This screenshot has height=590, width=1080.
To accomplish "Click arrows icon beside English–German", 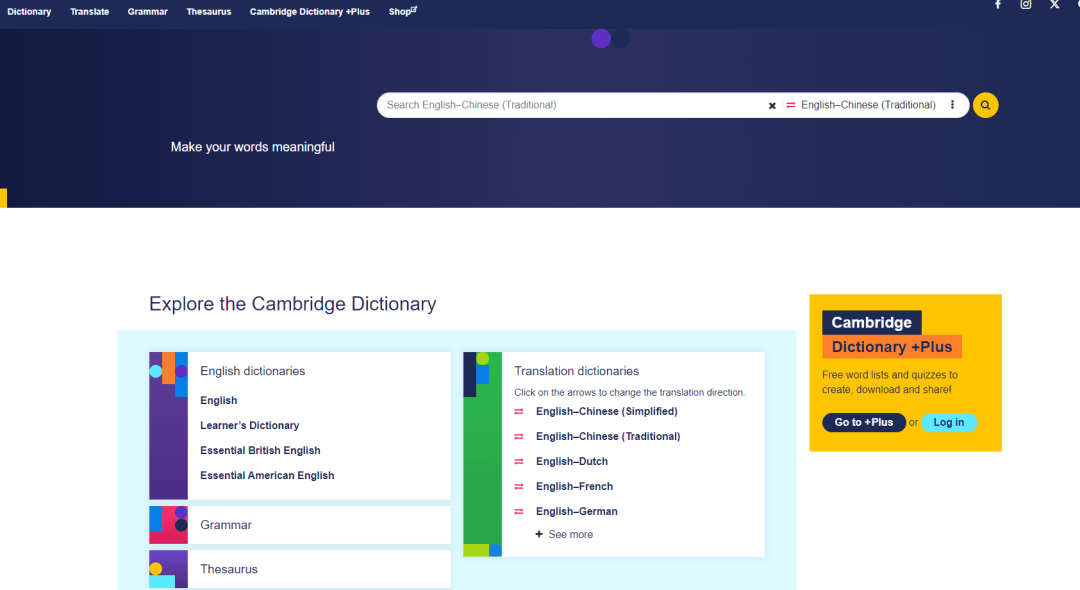I will 519,512.
